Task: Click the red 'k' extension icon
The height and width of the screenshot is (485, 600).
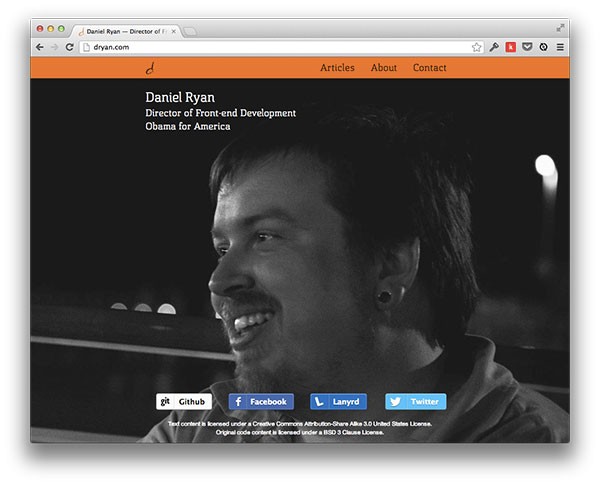Action: tap(510, 47)
